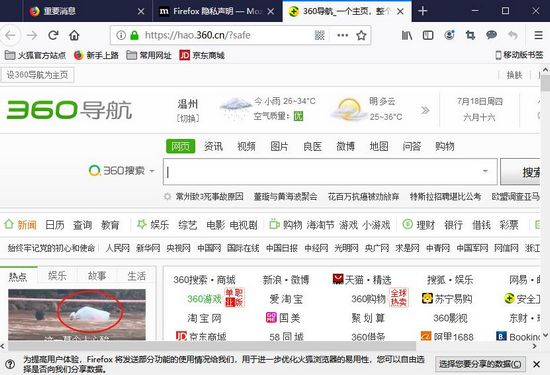Click the 搜索 button

(520, 172)
